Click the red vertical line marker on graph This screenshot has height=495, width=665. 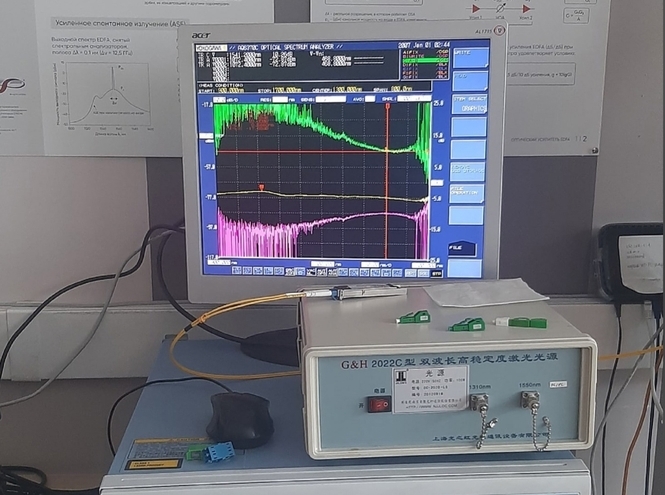[x=387, y=180]
